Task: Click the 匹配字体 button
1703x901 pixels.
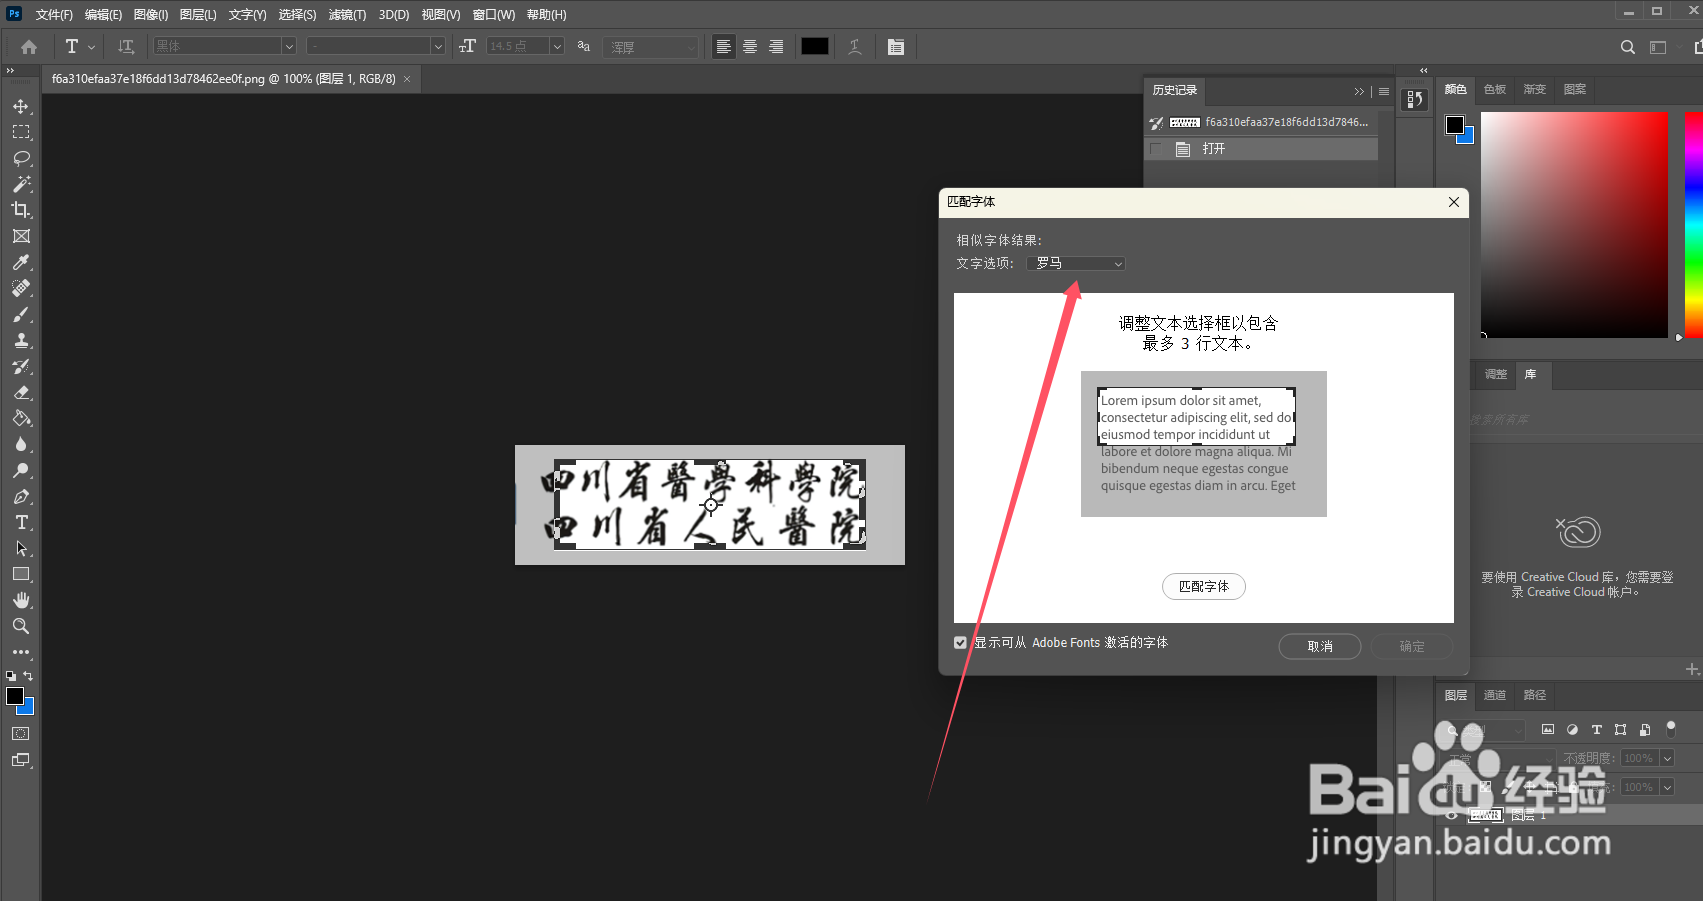Action: click(1203, 586)
